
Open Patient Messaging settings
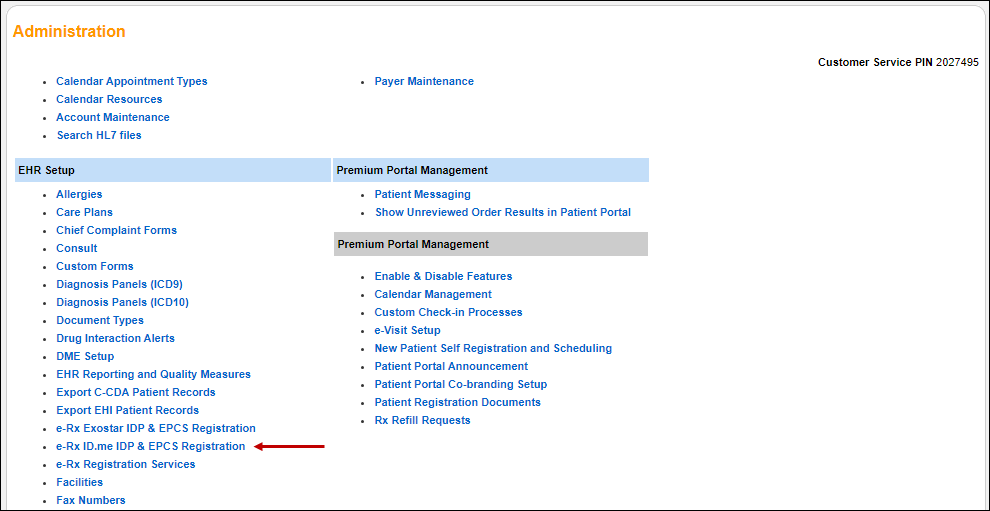pyautogui.click(x=422, y=194)
